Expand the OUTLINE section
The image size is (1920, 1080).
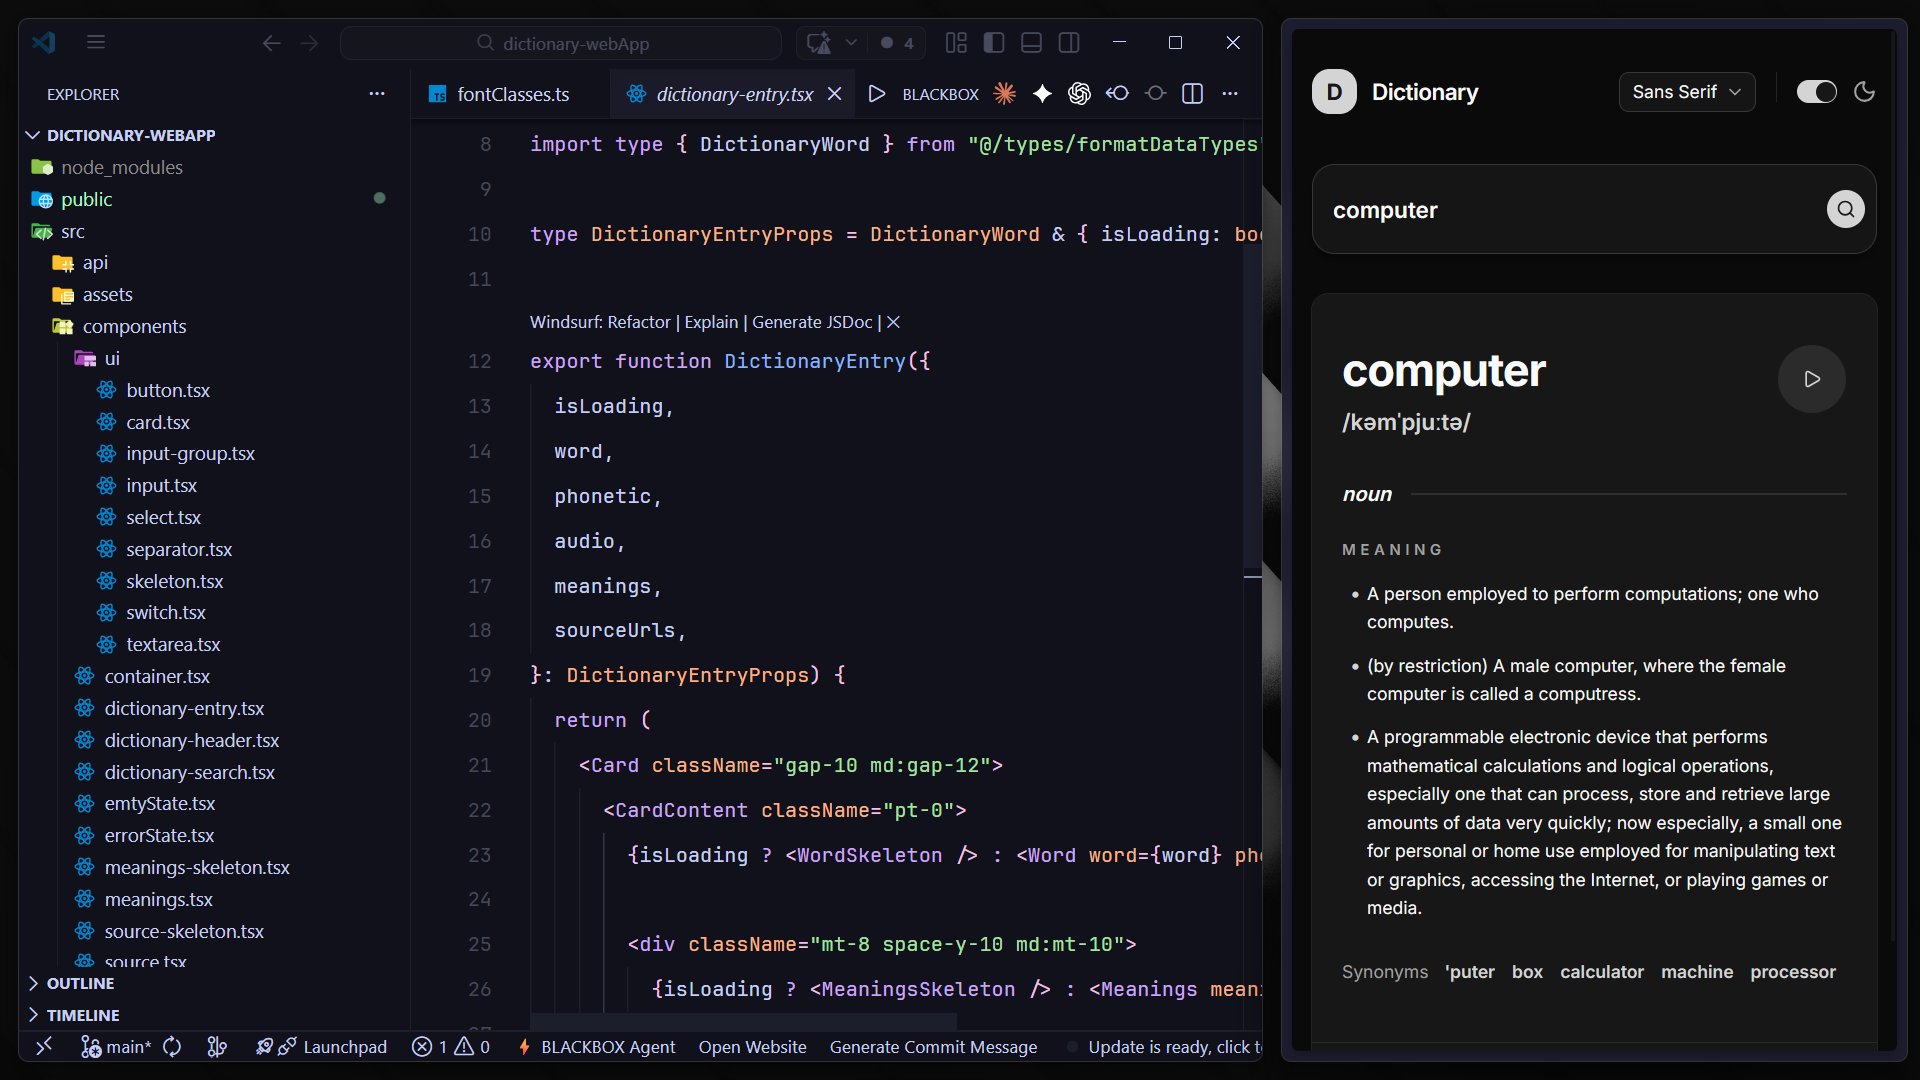pyautogui.click(x=80, y=984)
